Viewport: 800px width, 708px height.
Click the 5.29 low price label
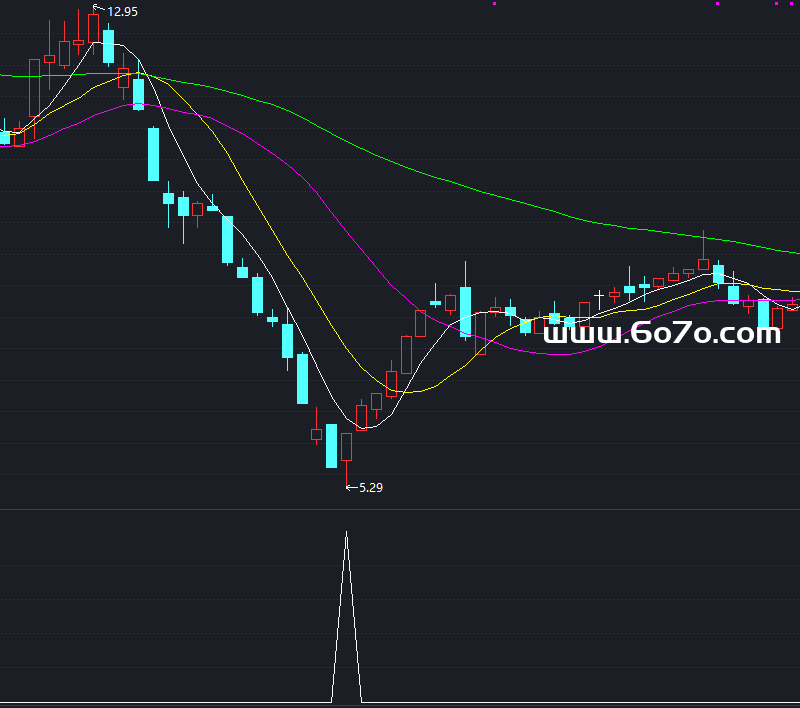[371, 488]
